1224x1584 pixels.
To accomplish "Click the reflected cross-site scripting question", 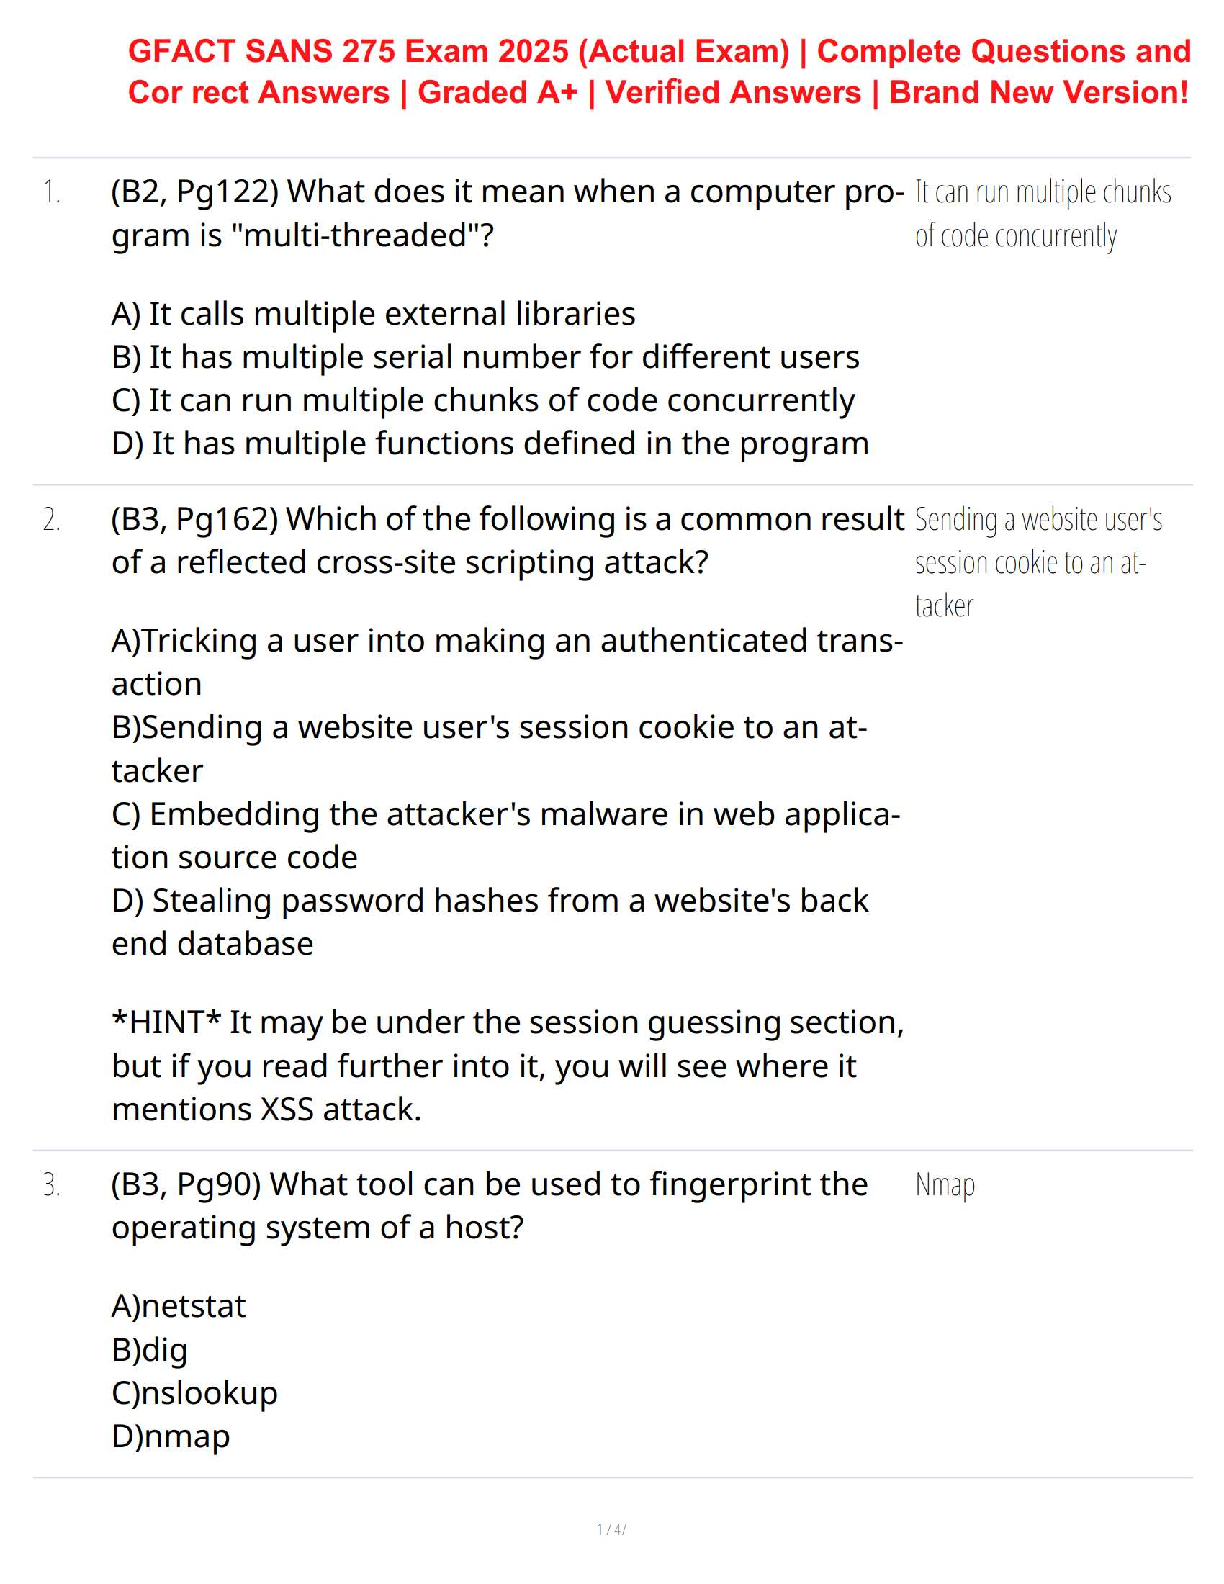I will coord(507,540).
